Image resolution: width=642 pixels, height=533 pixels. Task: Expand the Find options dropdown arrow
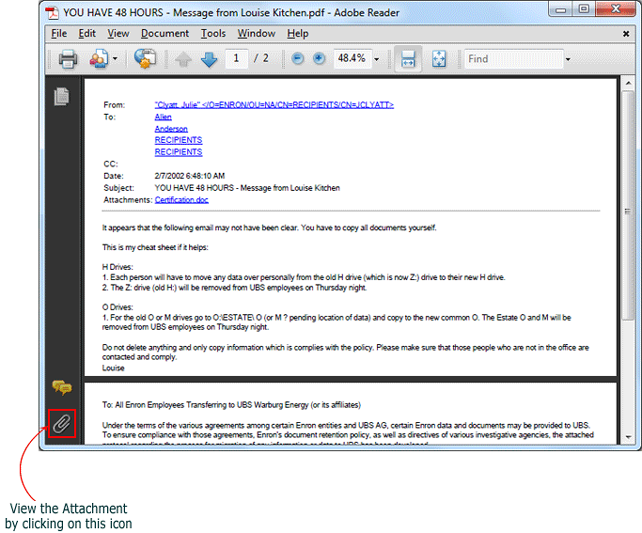568,59
